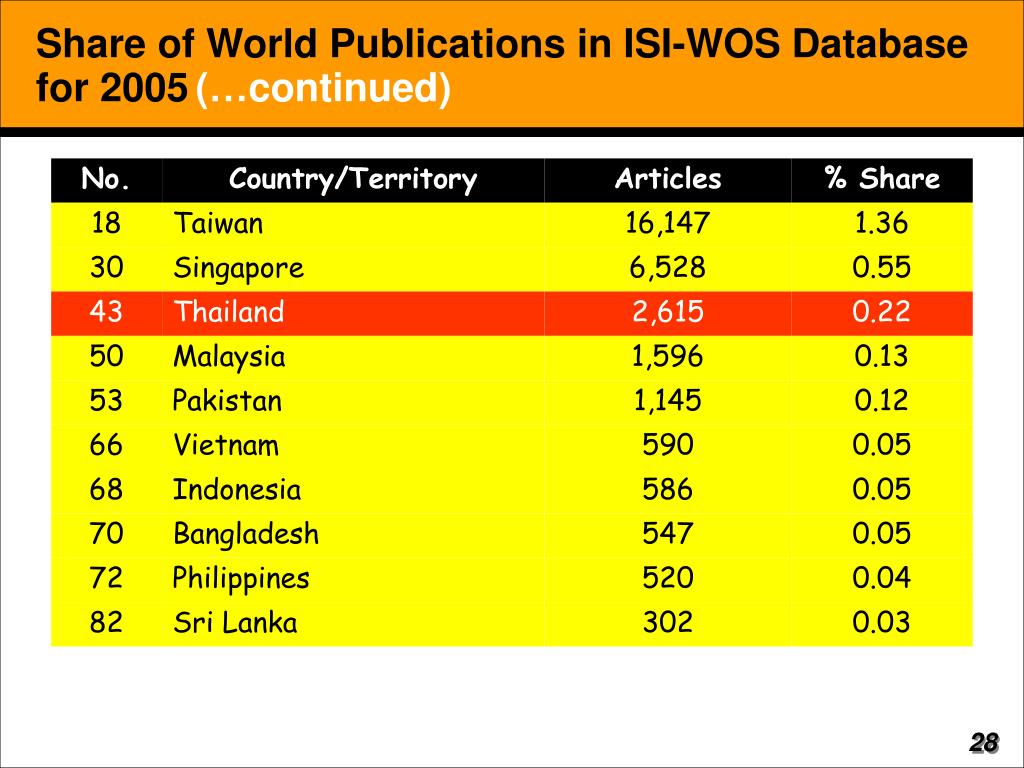
Task: Click the articles value '16,147'
Action: point(667,223)
